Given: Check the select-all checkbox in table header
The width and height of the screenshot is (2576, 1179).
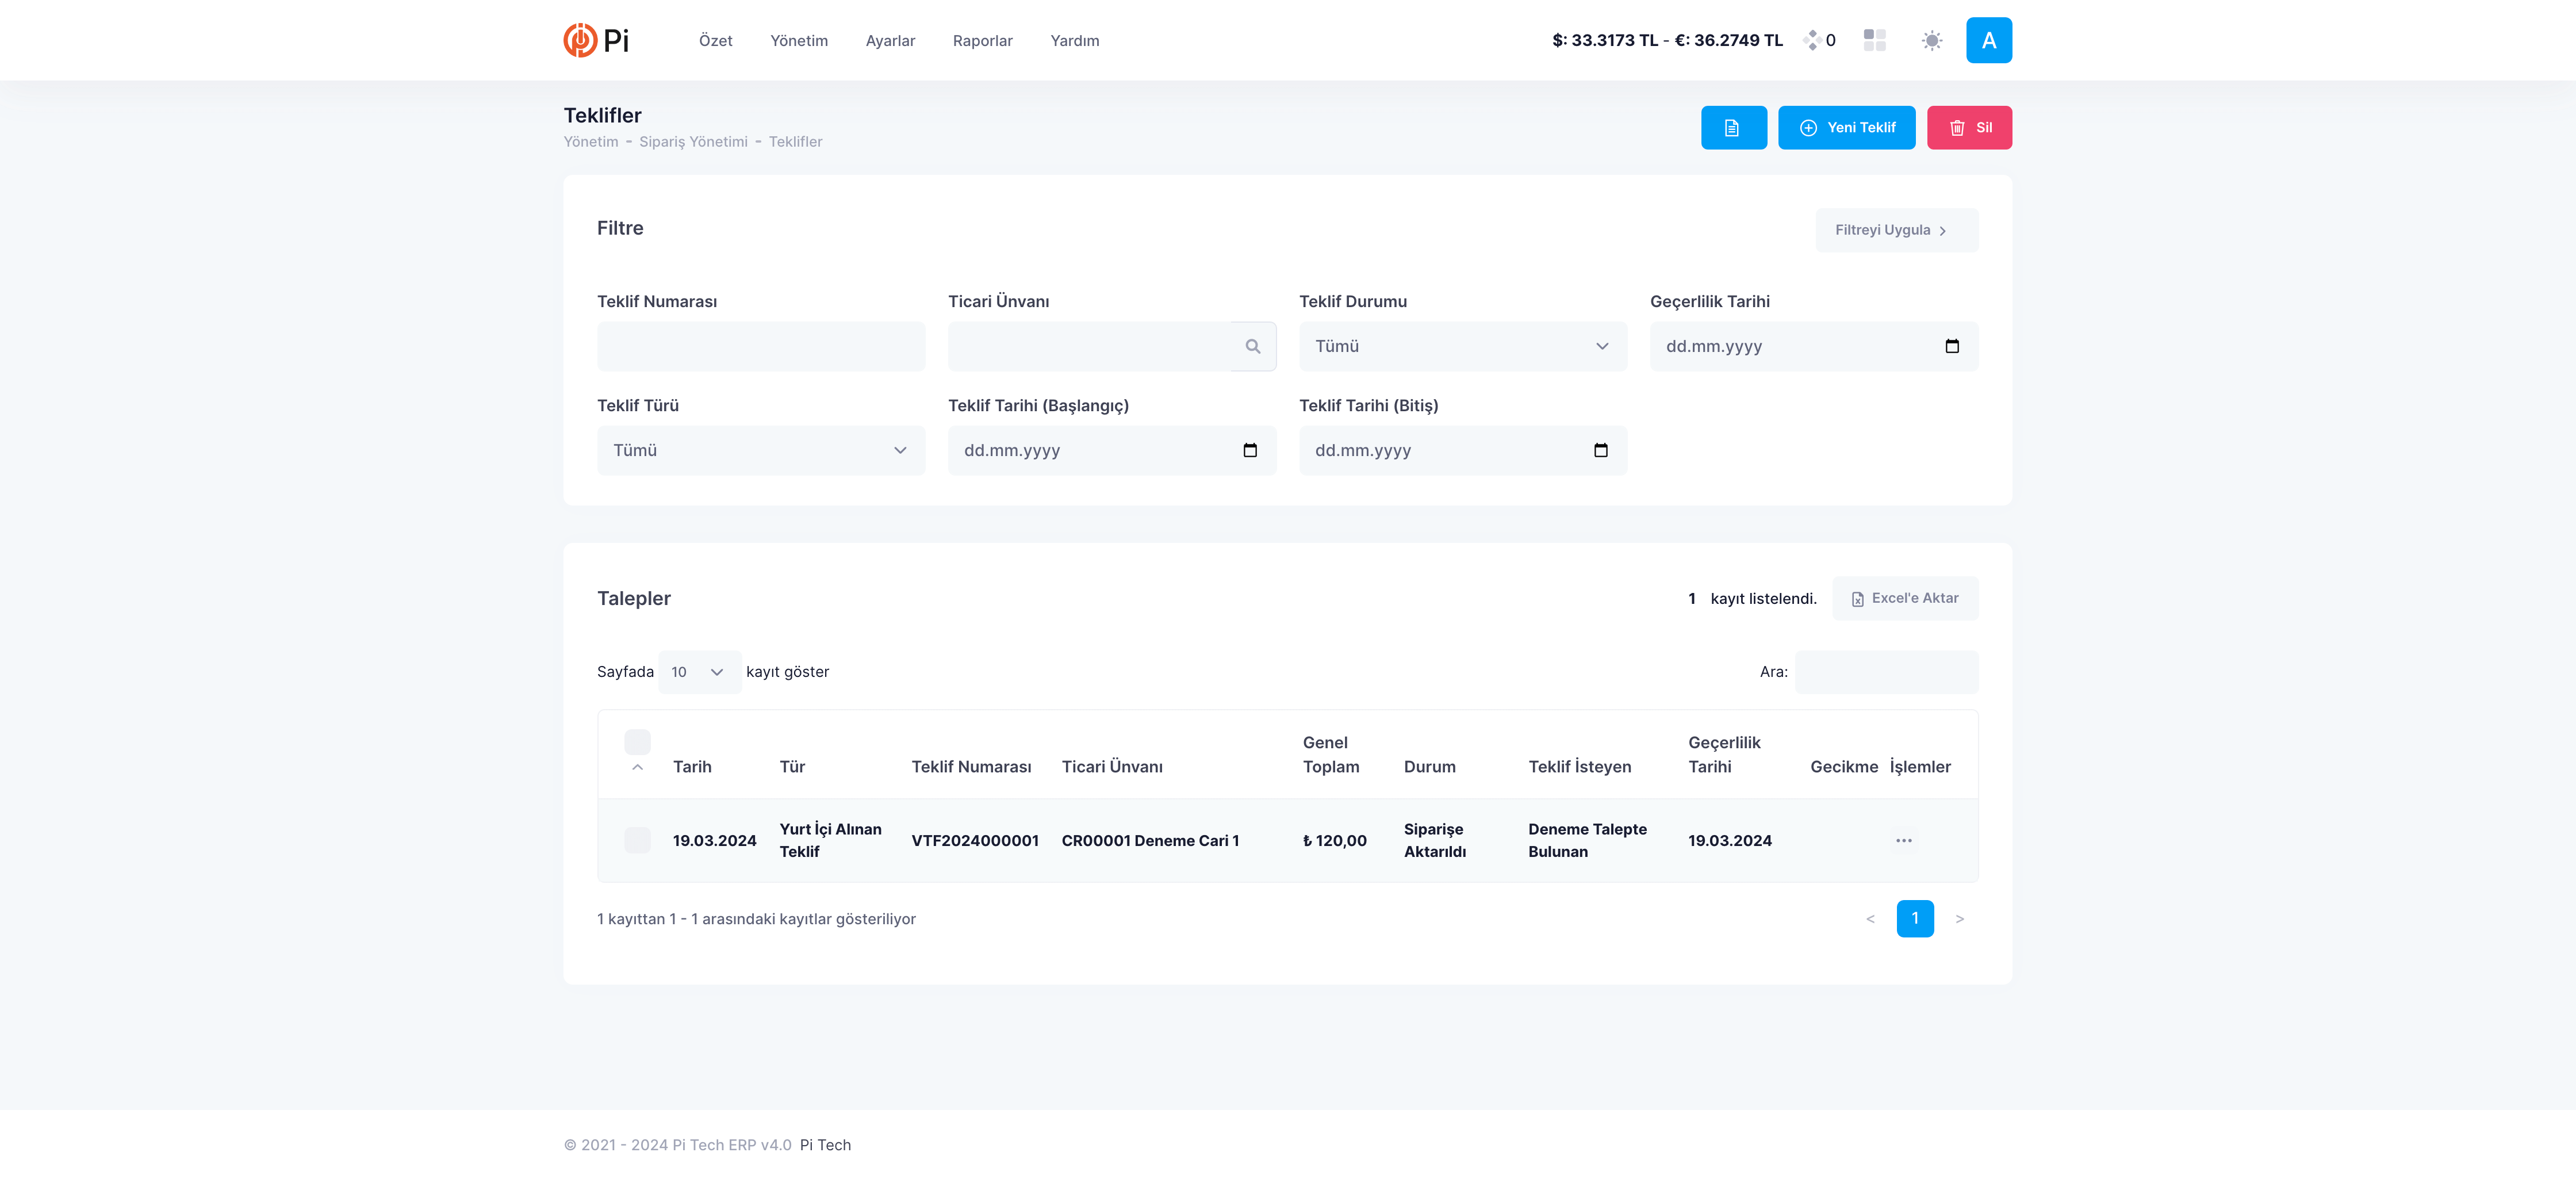Looking at the screenshot, I should [x=637, y=741].
